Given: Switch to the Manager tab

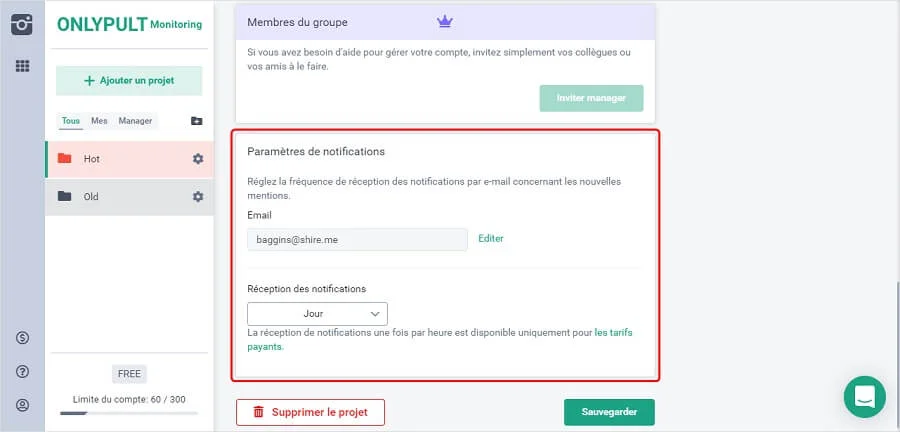Looking at the screenshot, I should (x=135, y=121).
